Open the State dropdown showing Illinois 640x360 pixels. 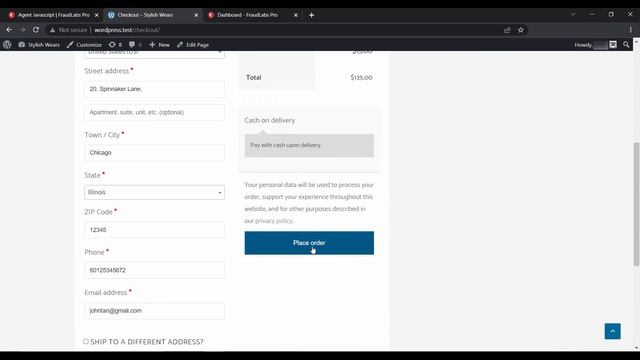154,192
